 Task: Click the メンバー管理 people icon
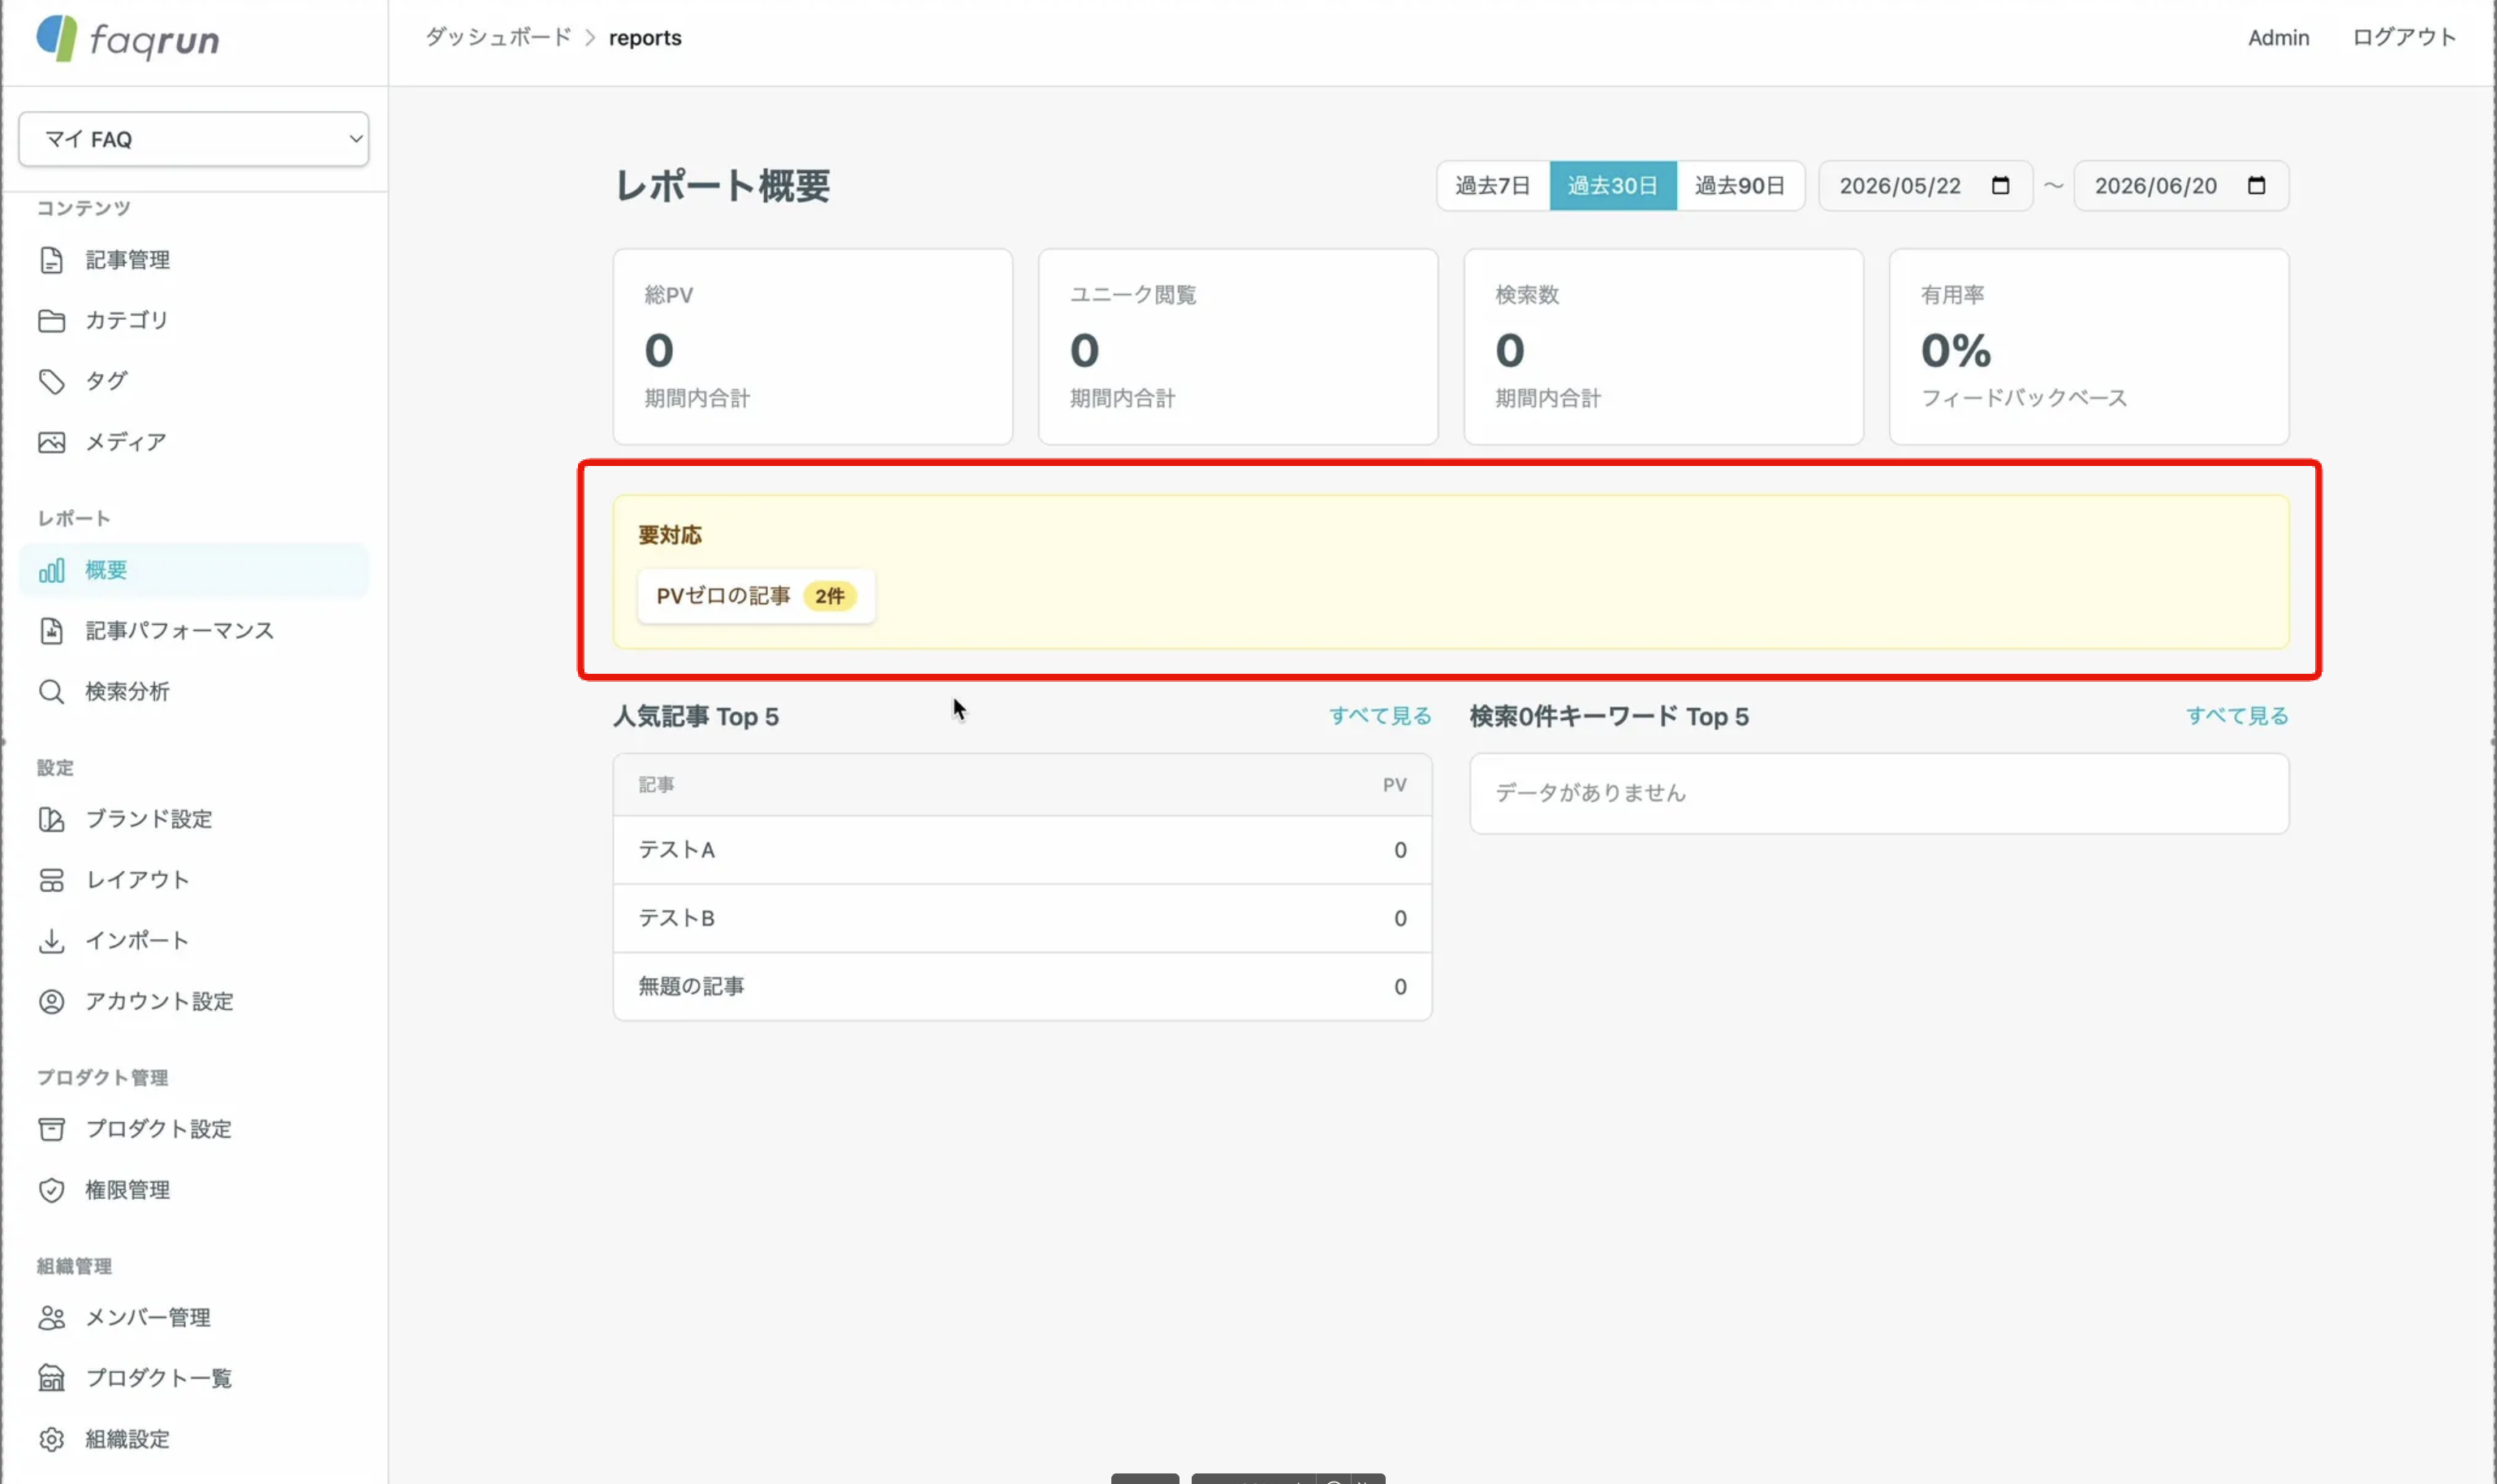coord(51,1318)
